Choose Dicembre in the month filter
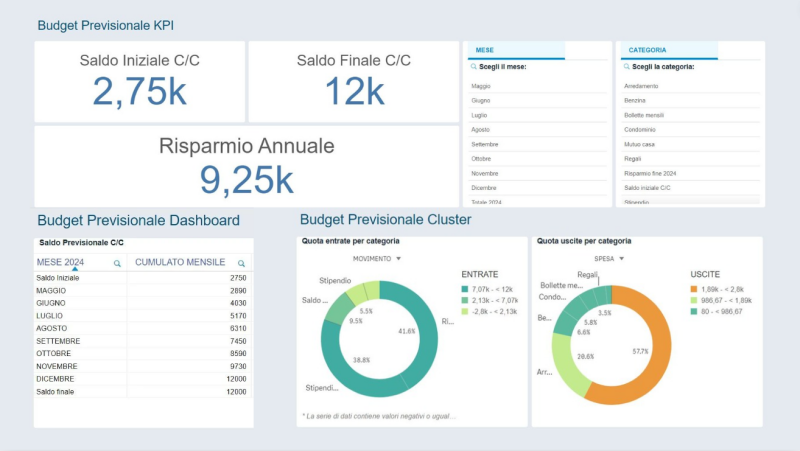The height and width of the screenshot is (451, 800). coord(483,188)
